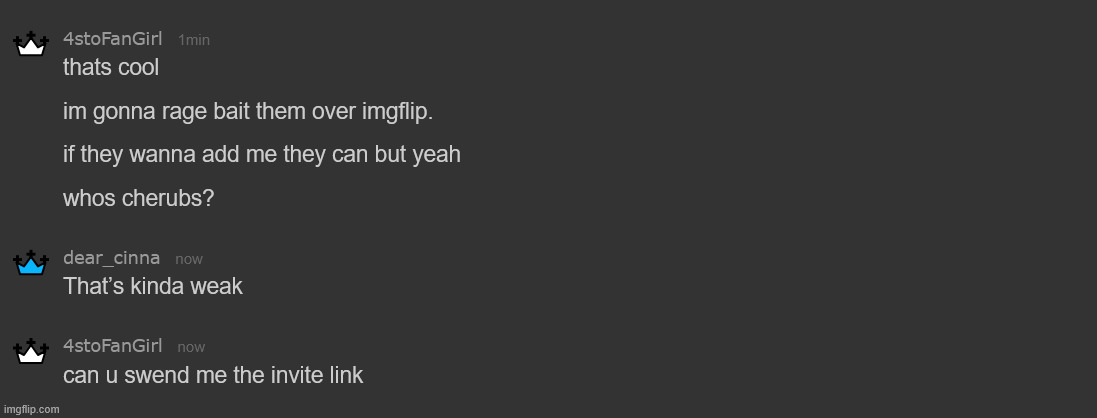Open the dear_cinna username link
The image size is (1097, 418).
pos(111,258)
